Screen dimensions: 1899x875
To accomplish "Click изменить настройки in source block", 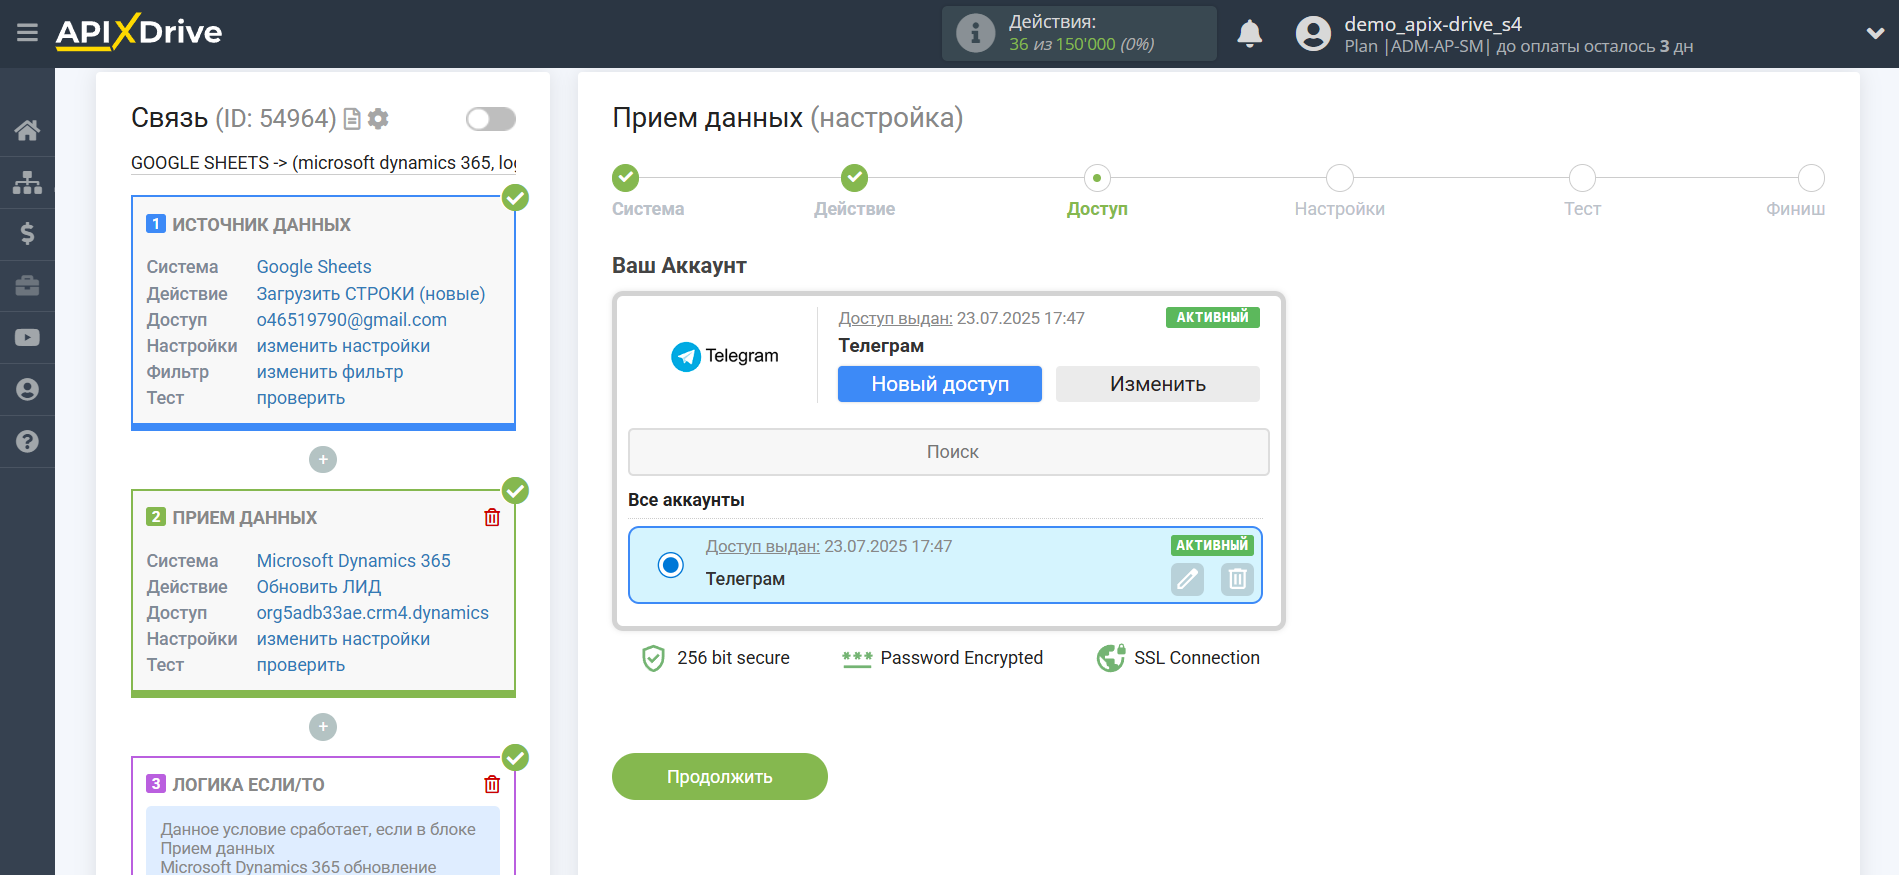I will [343, 346].
